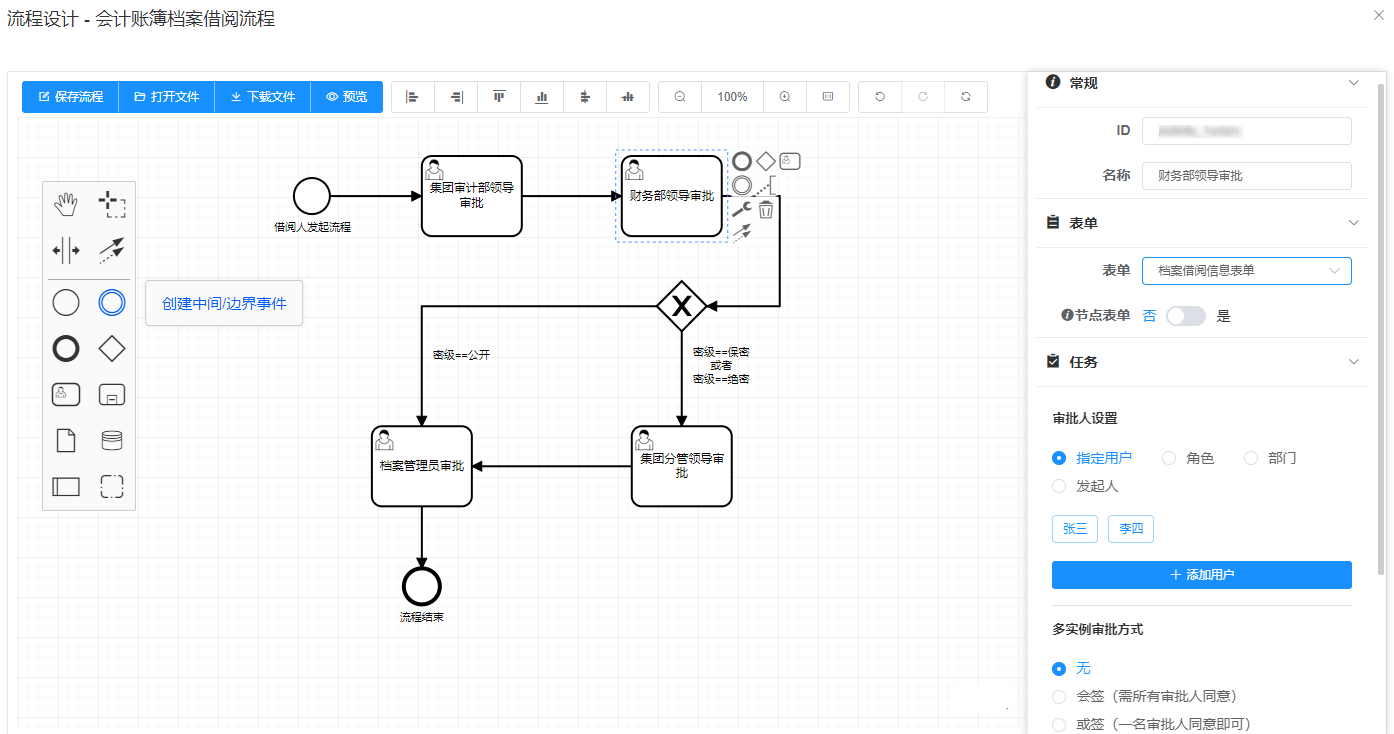Toggle the 节点表单 switch
The width and height of the screenshot is (1394, 734).
[x=1186, y=316]
